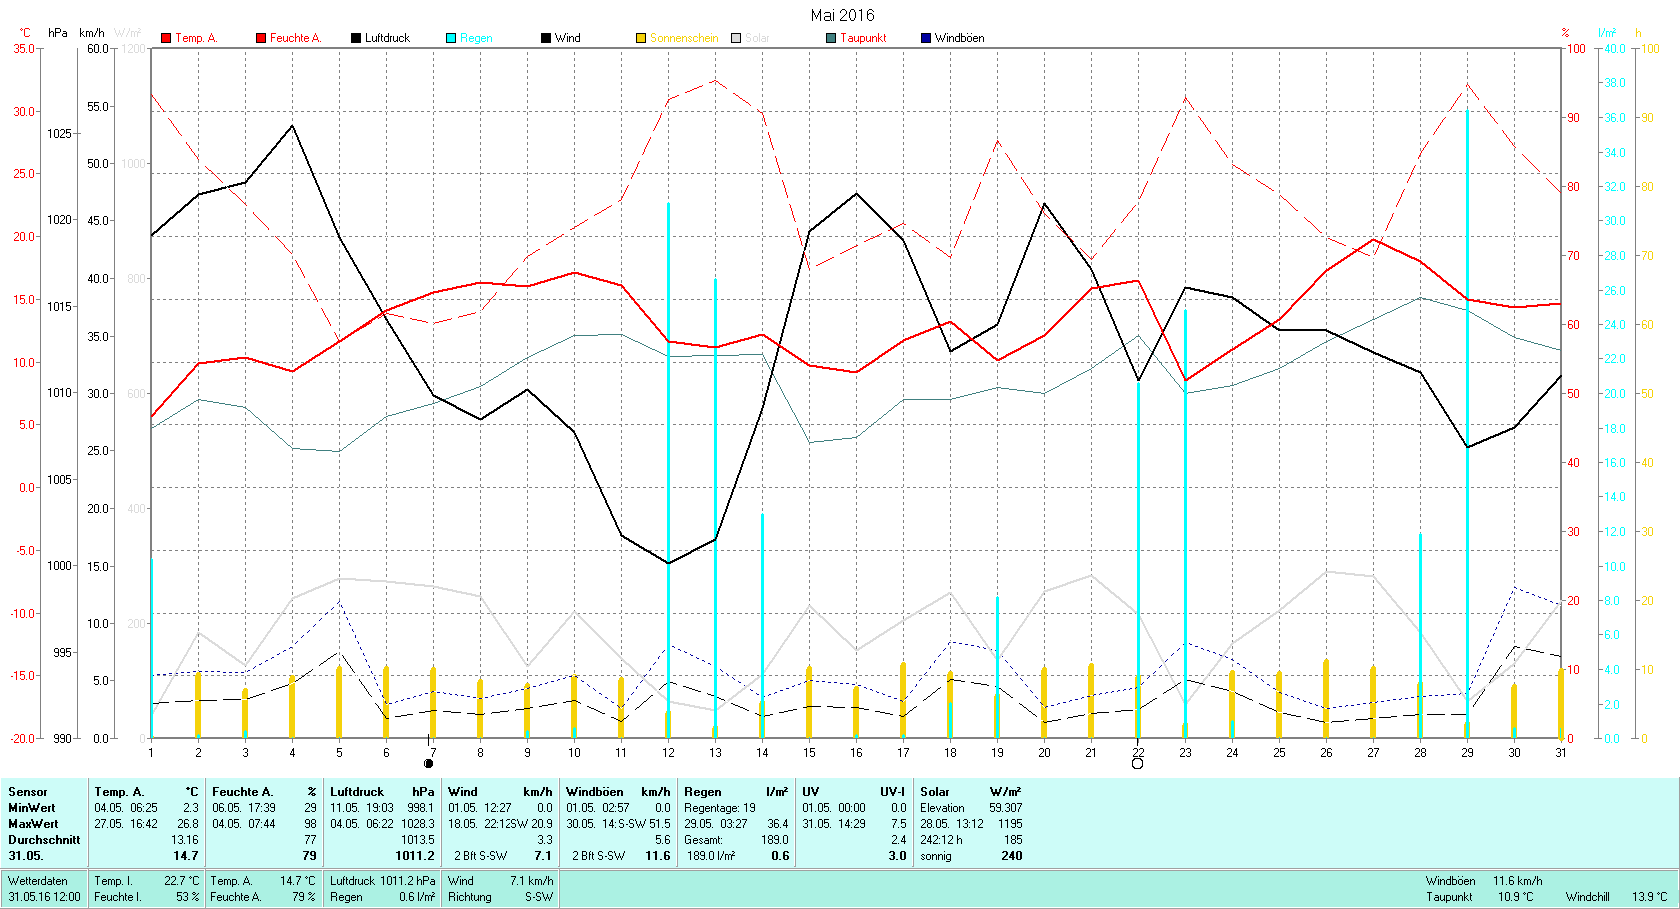
Task: Click max rain value 36.4
Action: coord(778,824)
